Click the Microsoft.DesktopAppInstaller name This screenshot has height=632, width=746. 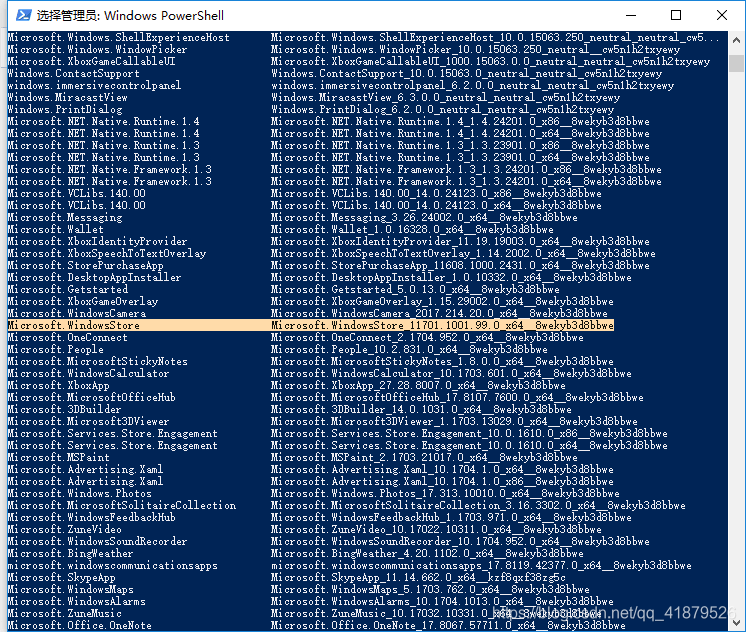[94, 277]
